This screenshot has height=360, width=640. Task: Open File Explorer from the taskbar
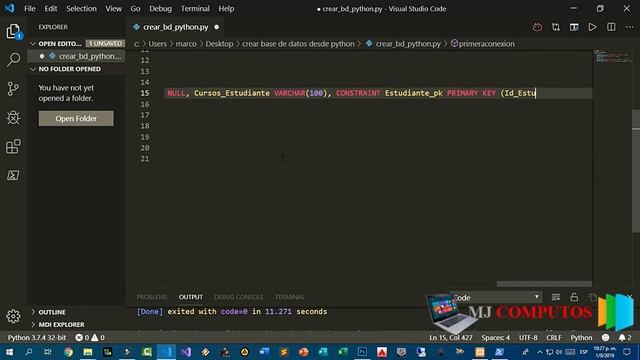coord(88,352)
